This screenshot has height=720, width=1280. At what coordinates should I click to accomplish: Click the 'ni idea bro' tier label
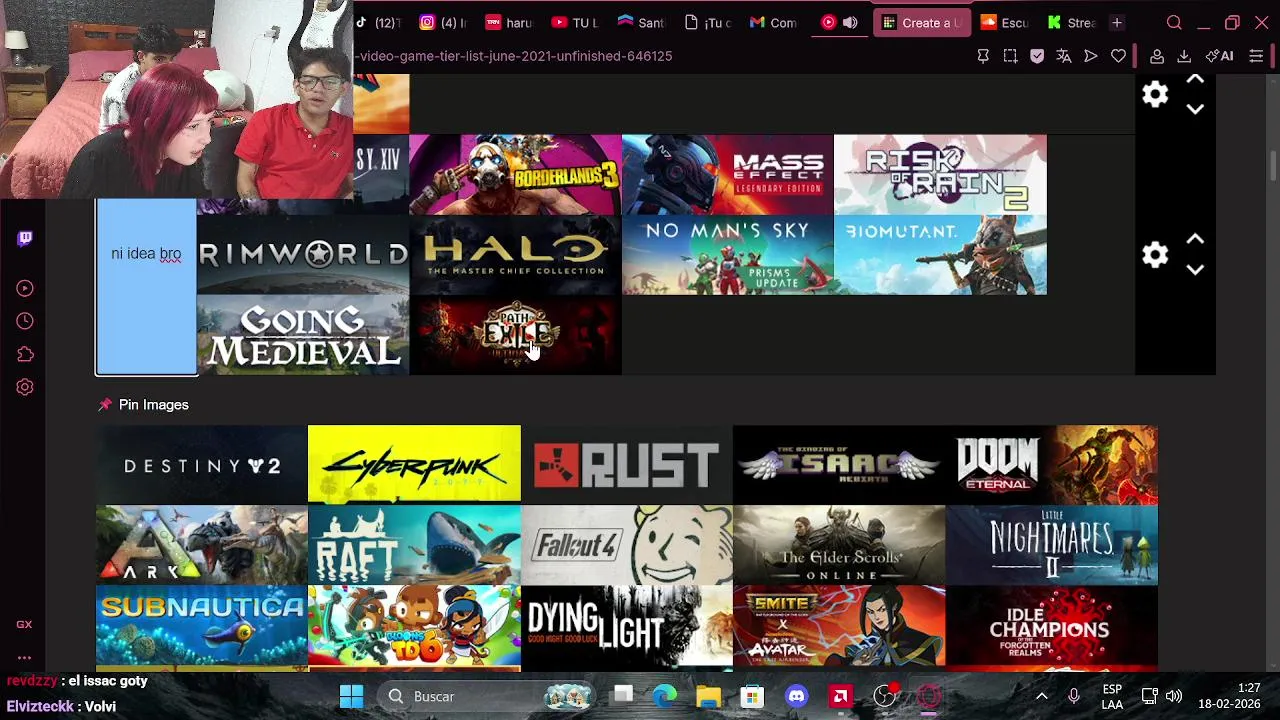[146, 254]
